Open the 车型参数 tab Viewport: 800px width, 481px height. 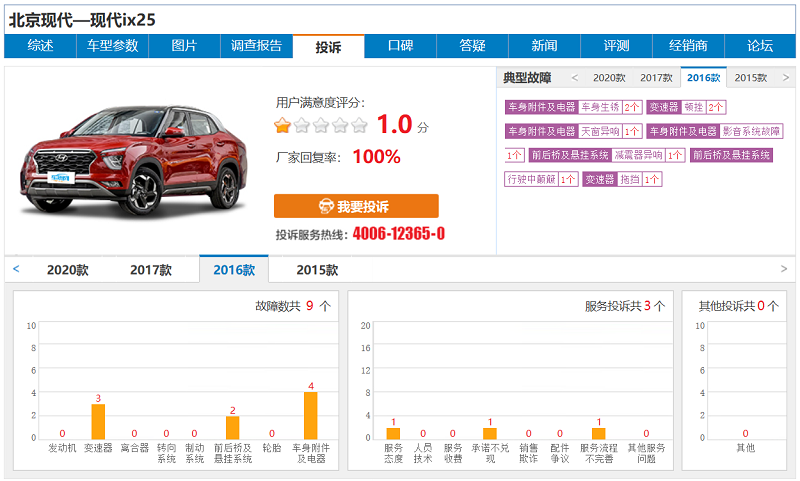112,46
